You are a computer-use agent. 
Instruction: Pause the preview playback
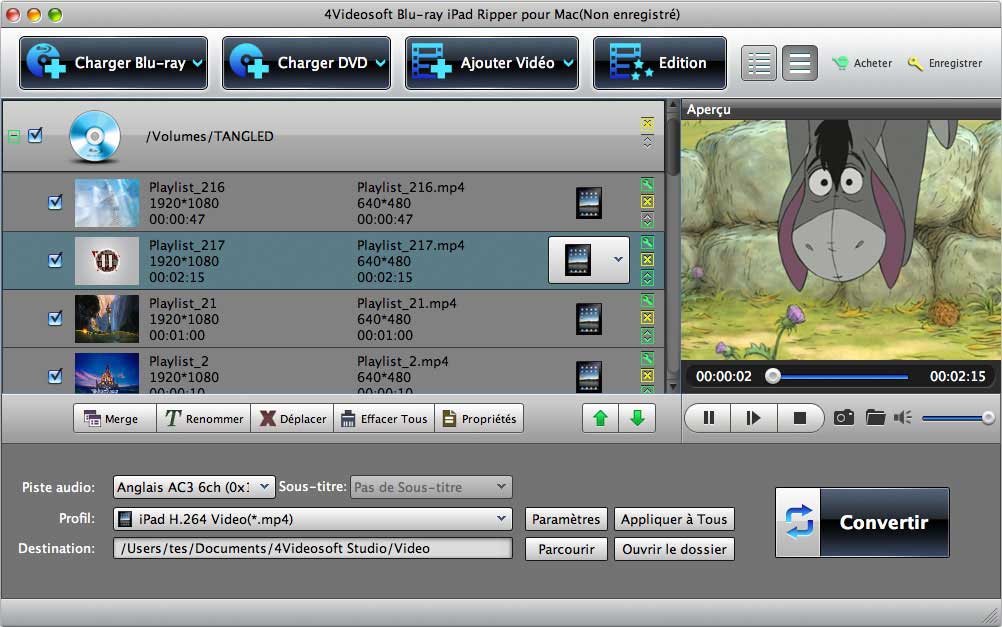coord(708,418)
